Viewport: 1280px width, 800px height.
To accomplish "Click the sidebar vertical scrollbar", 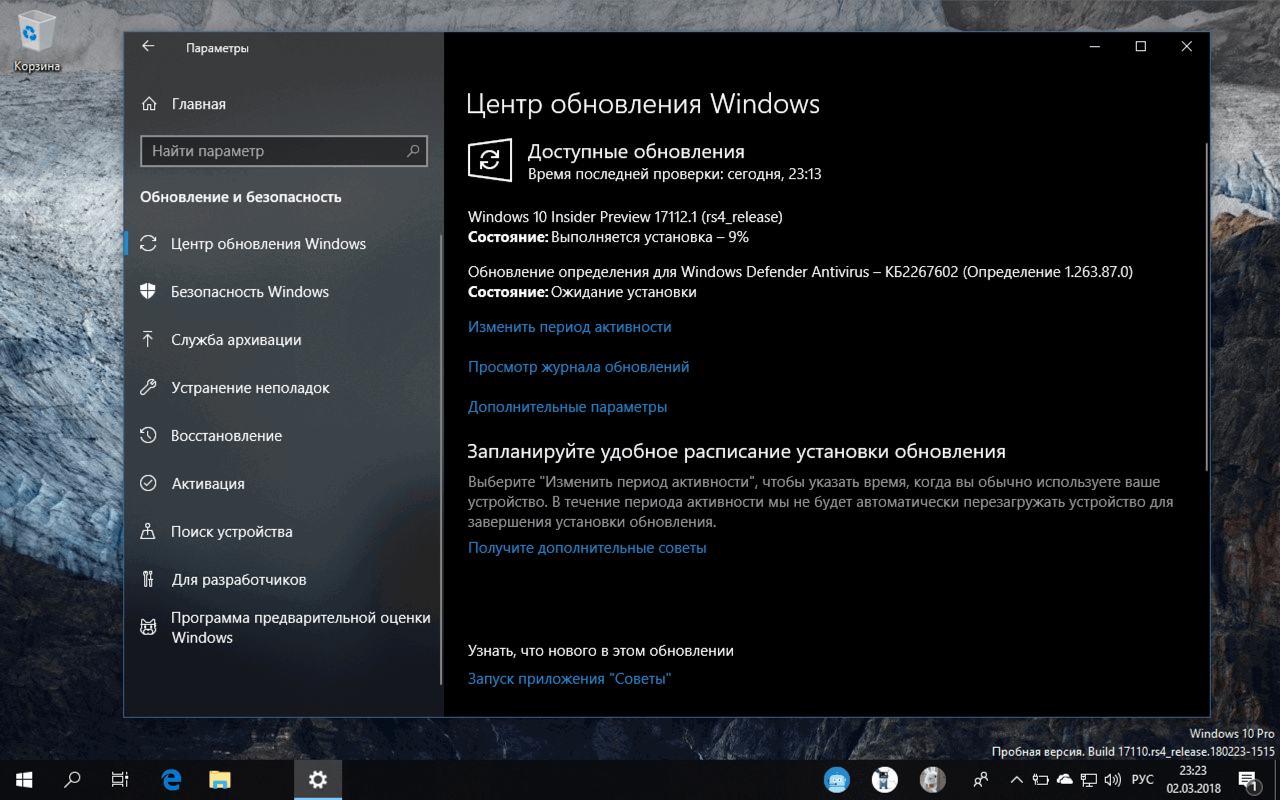I will click(441, 460).
